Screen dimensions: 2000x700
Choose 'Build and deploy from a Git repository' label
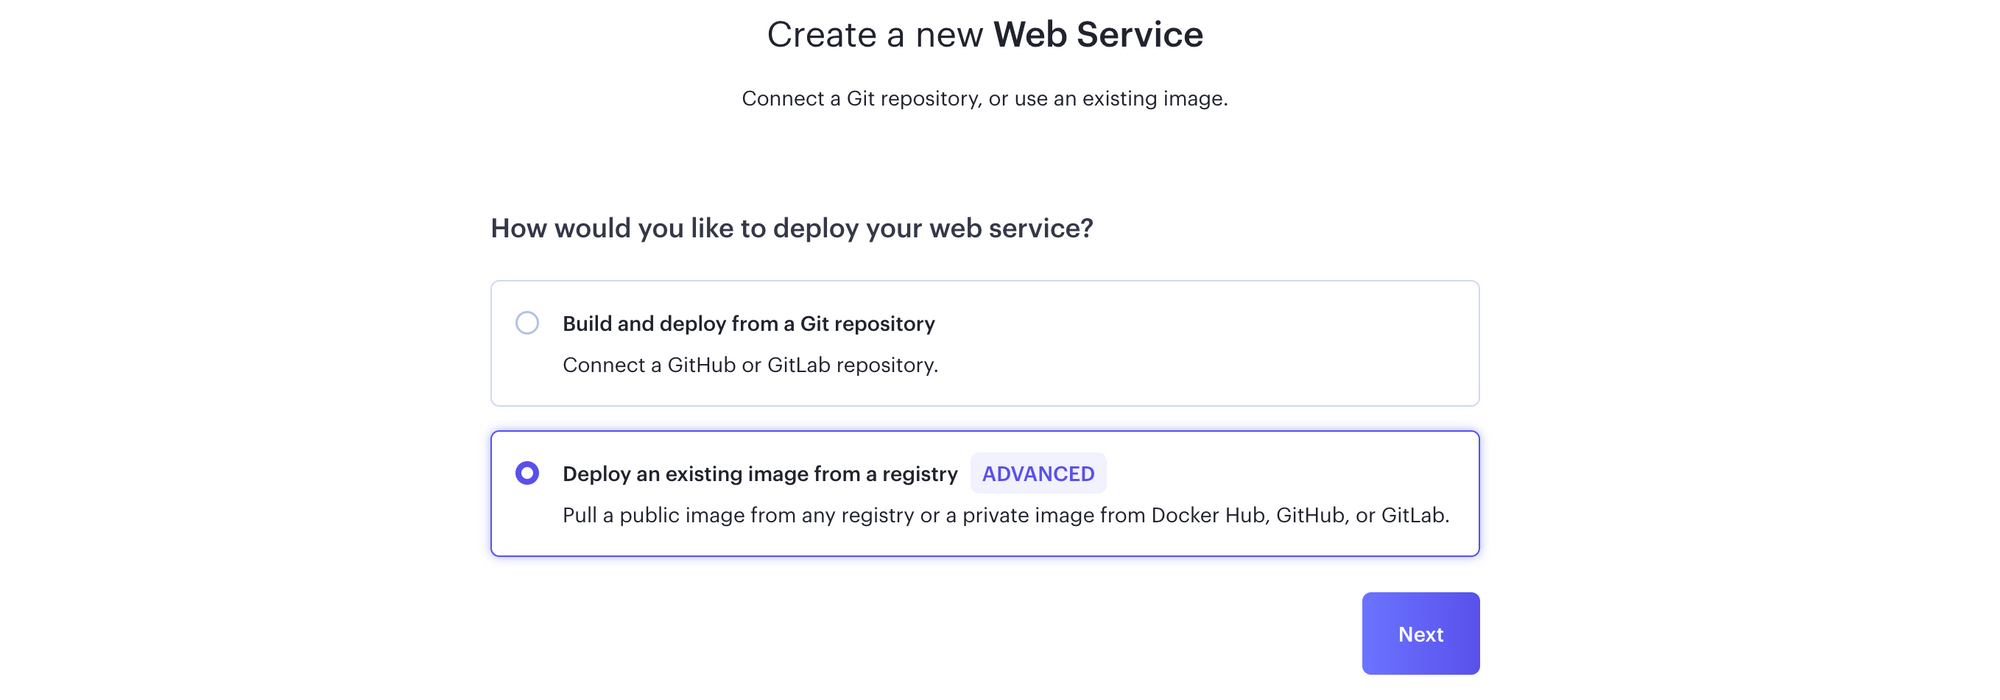click(x=749, y=324)
